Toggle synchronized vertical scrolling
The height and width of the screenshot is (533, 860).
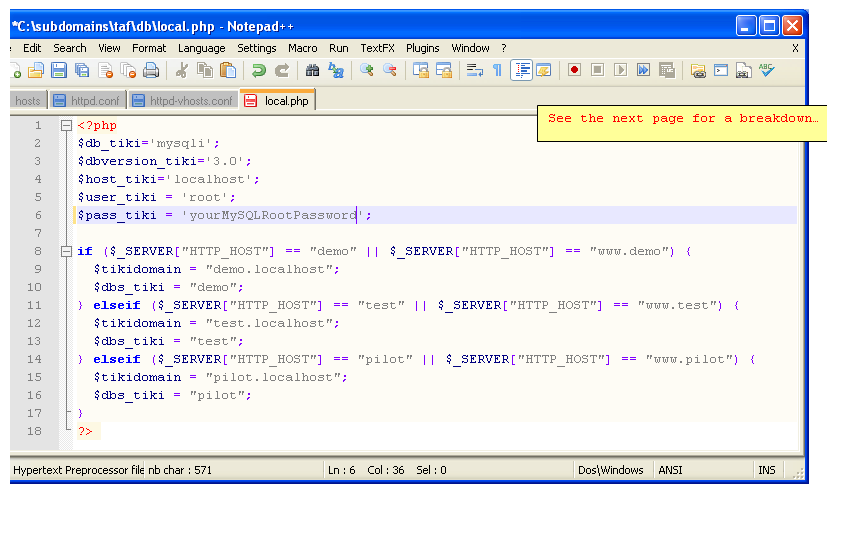click(421, 70)
